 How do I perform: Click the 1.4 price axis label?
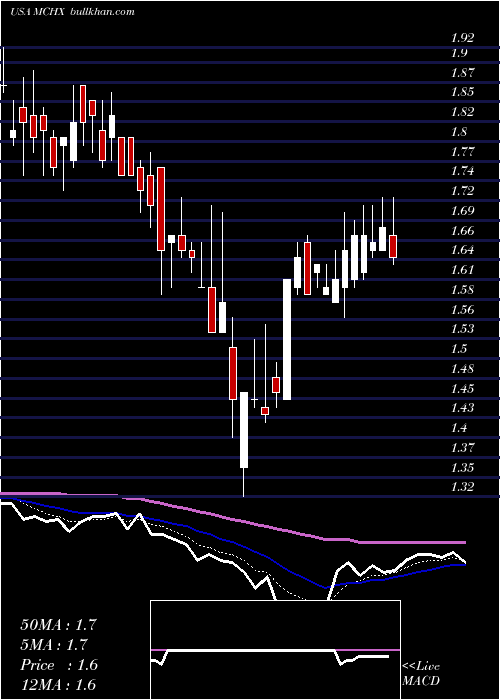459,427
